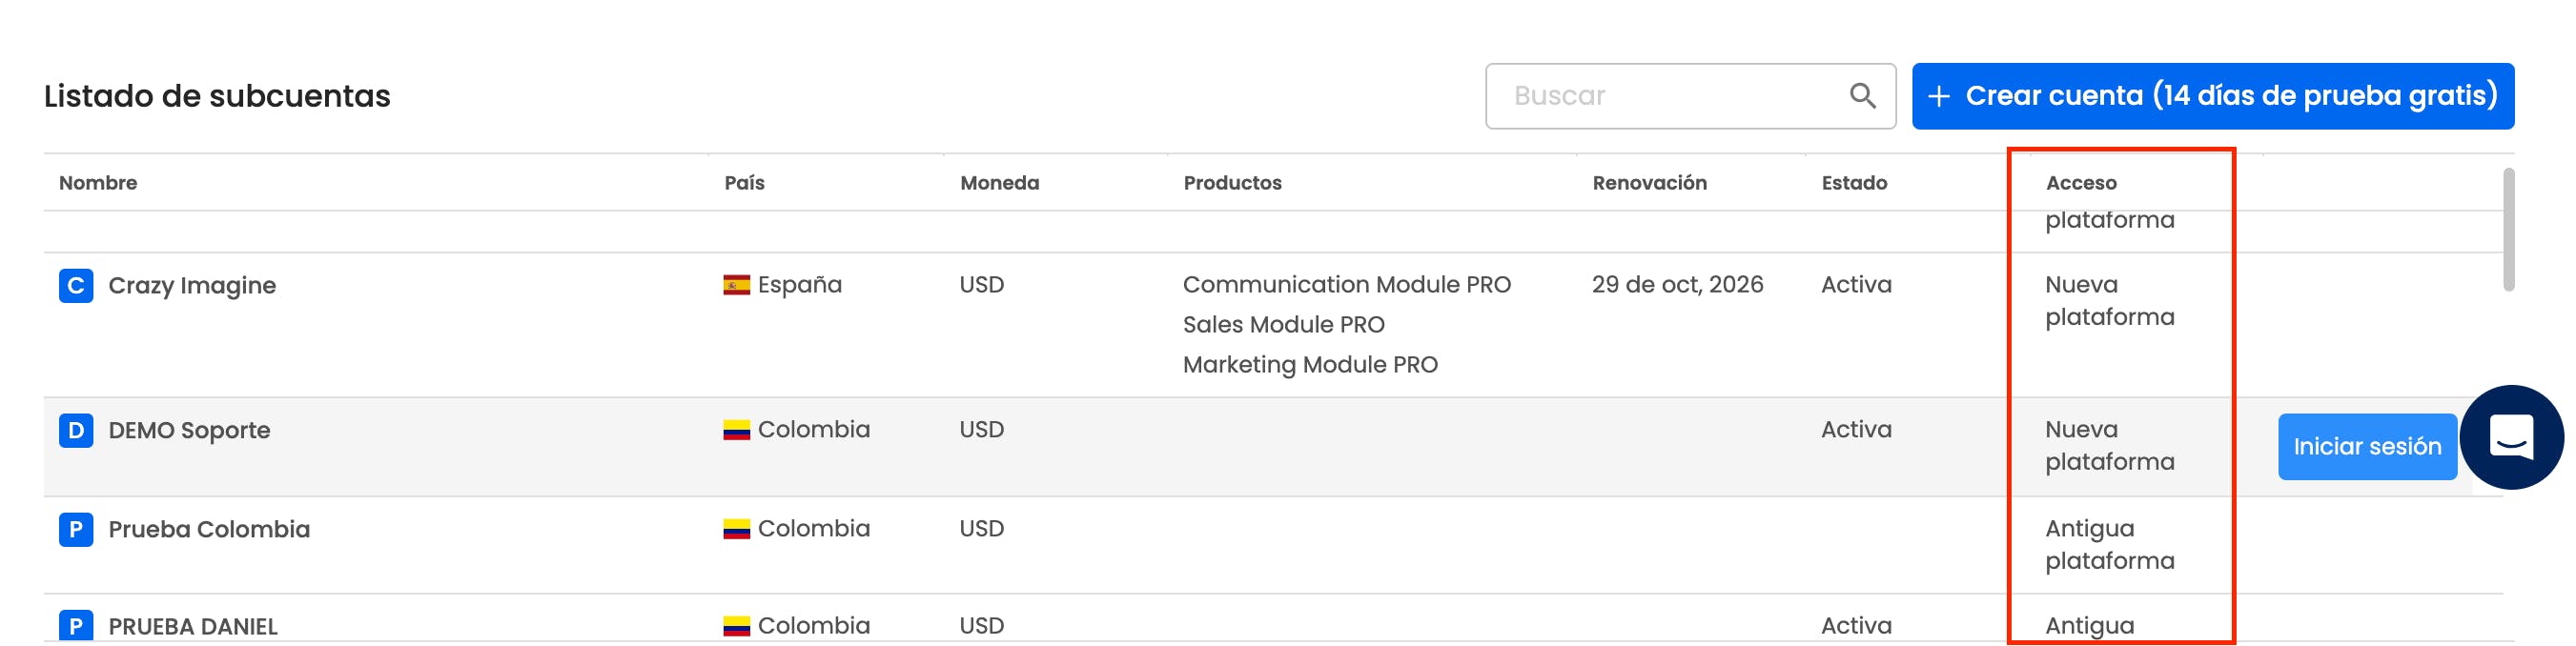Click the Spain flag icon

tap(737, 286)
